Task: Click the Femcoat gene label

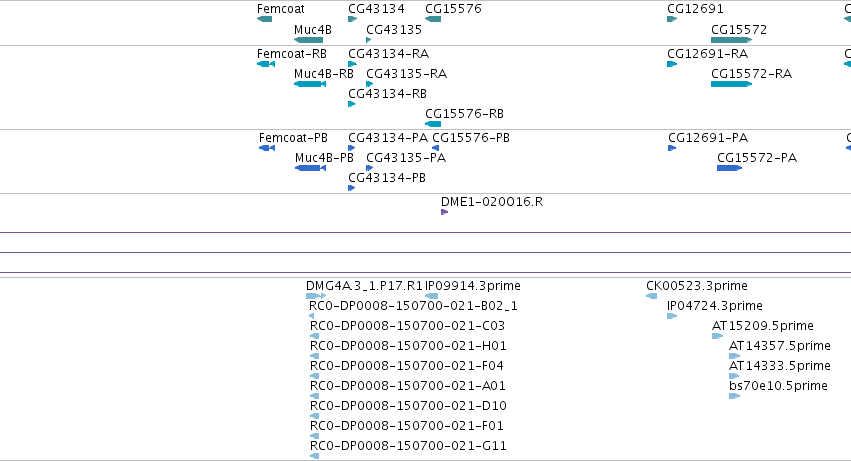Action: click(x=281, y=9)
